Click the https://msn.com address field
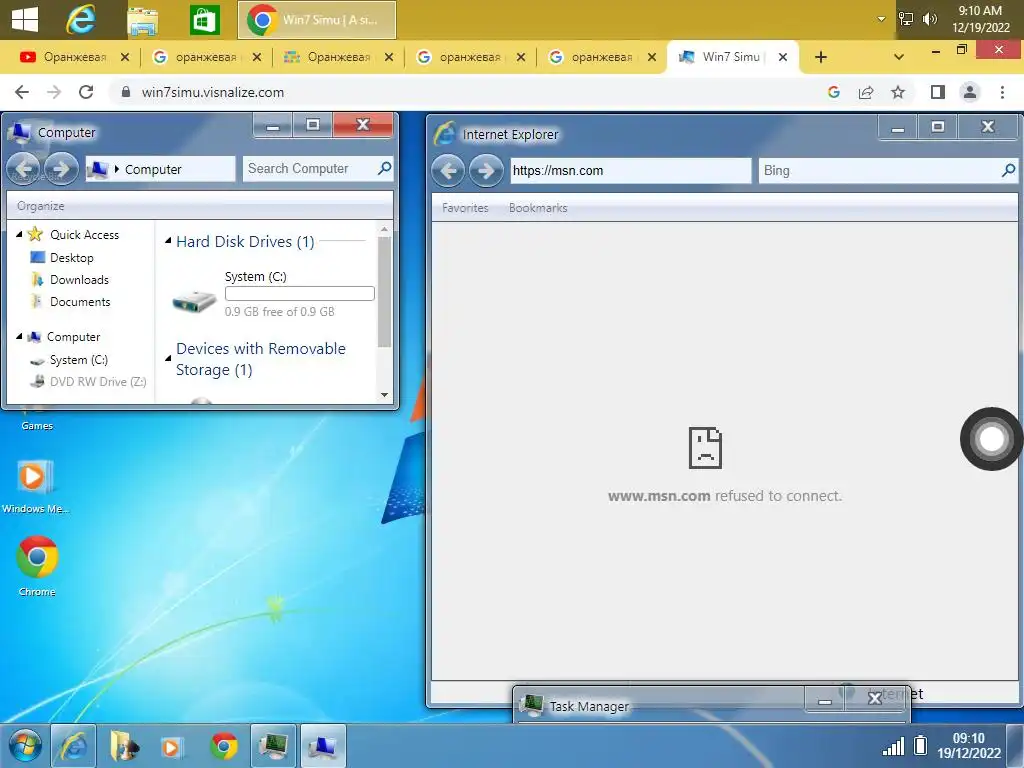The height and width of the screenshot is (768, 1024). [631, 170]
